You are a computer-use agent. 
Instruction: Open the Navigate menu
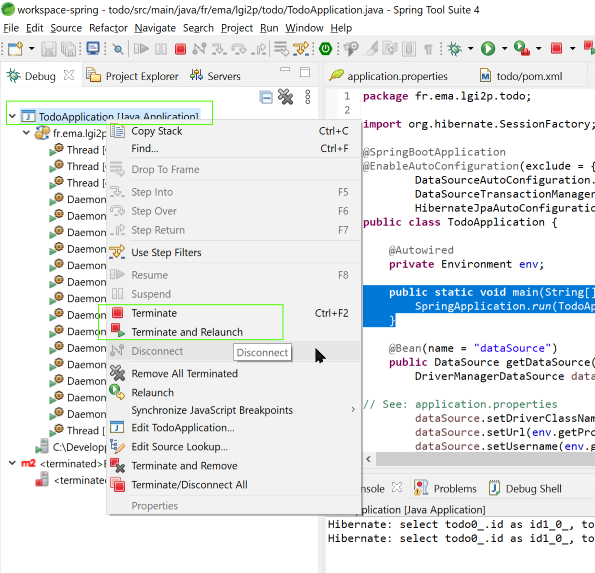155,28
